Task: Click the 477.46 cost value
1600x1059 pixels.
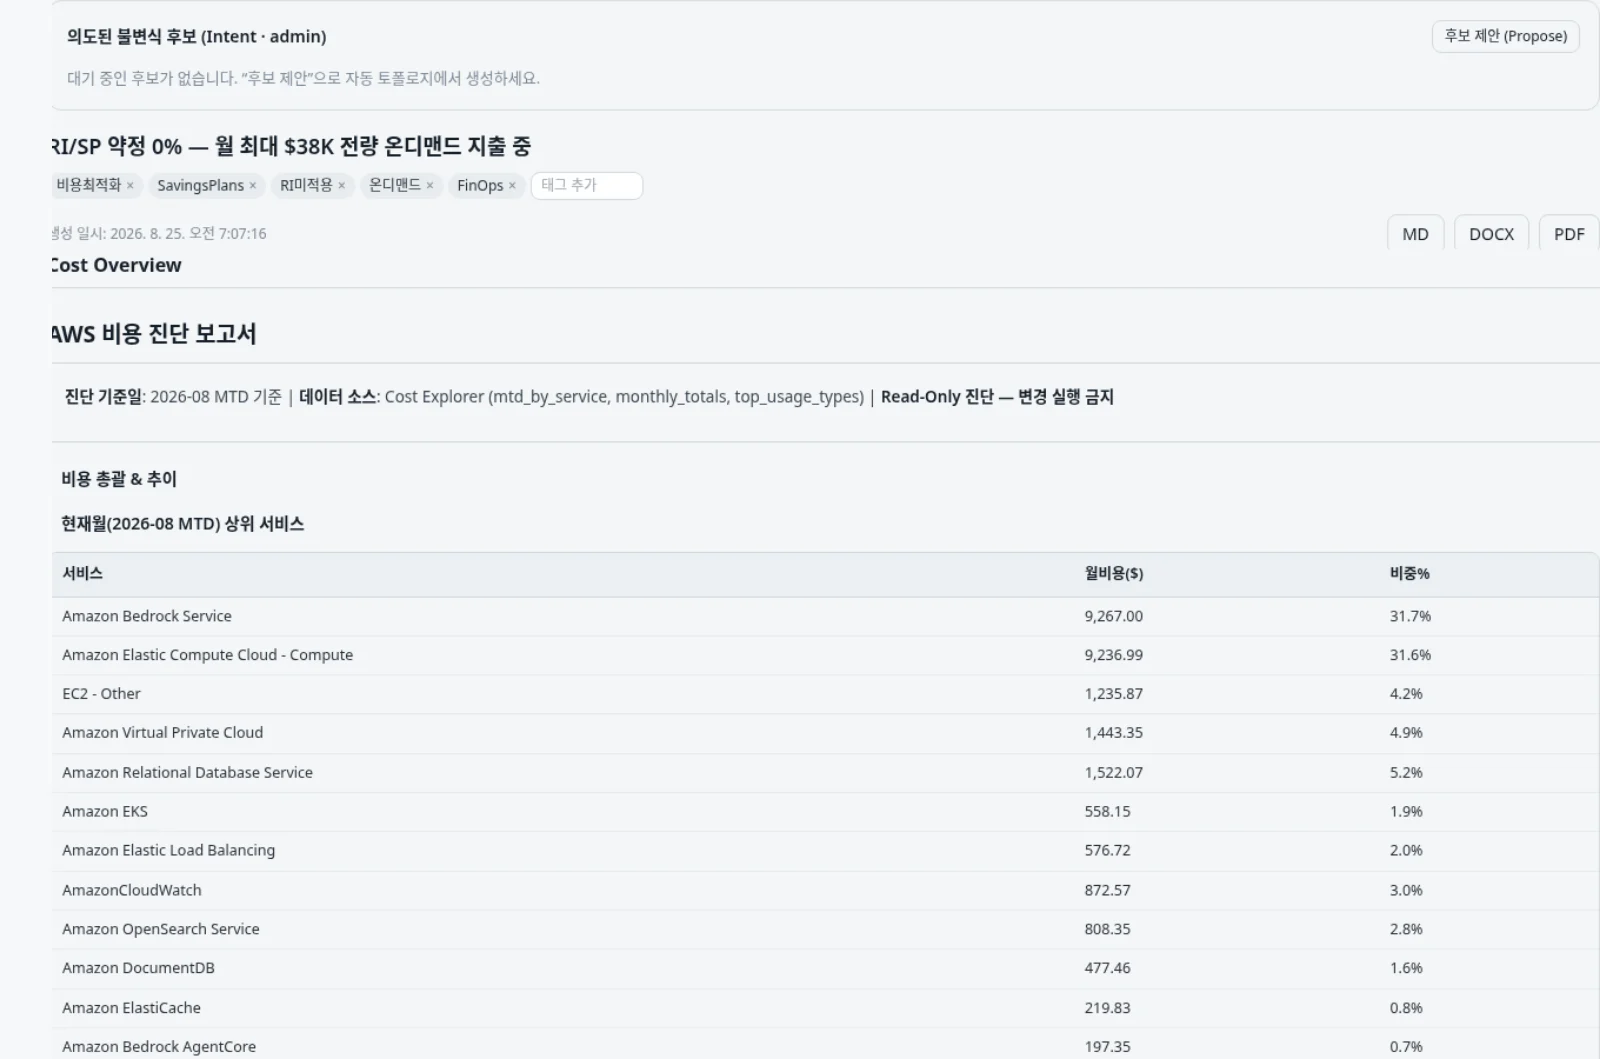Action: tap(1107, 968)
